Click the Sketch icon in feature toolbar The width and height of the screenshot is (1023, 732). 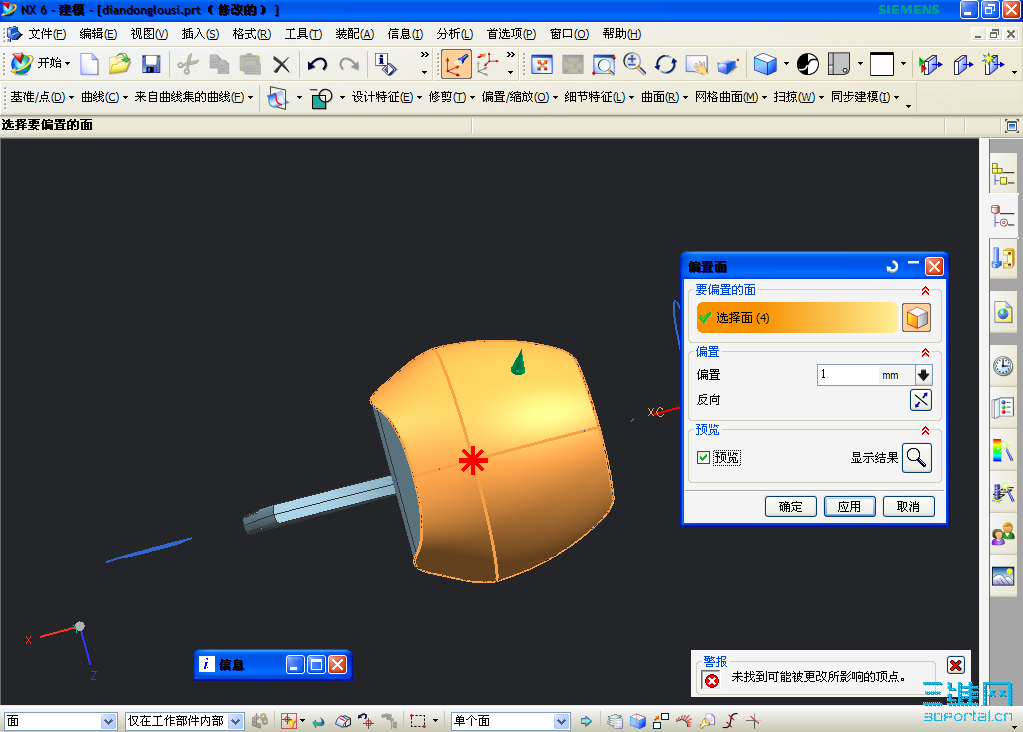(278, 98)
